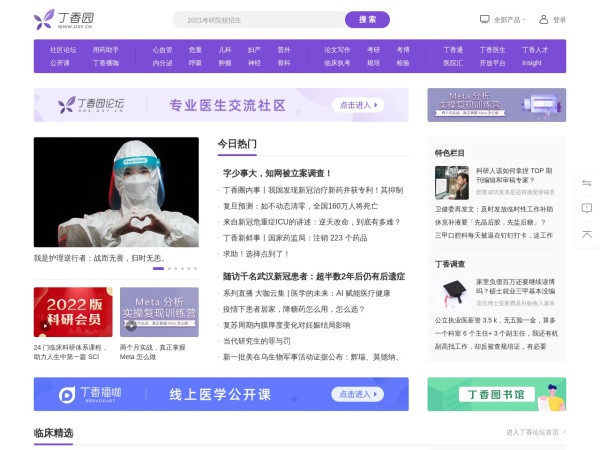Open the 丁香图书馆 banner
The height and width of the screenshot is (450, 600).
tap(497, 394)
